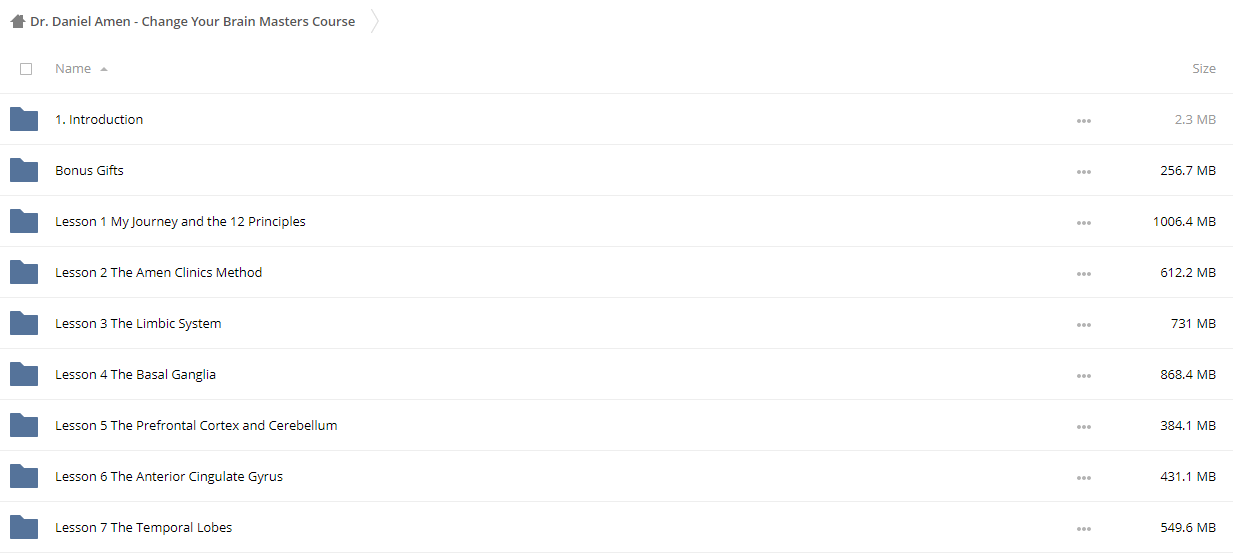Image resolution: width=1233 pixels, height=555 pixels.
Task: Open ellipsis menu for Lesson 2 Amen Clinics Method
Action: pos(1084,274)
